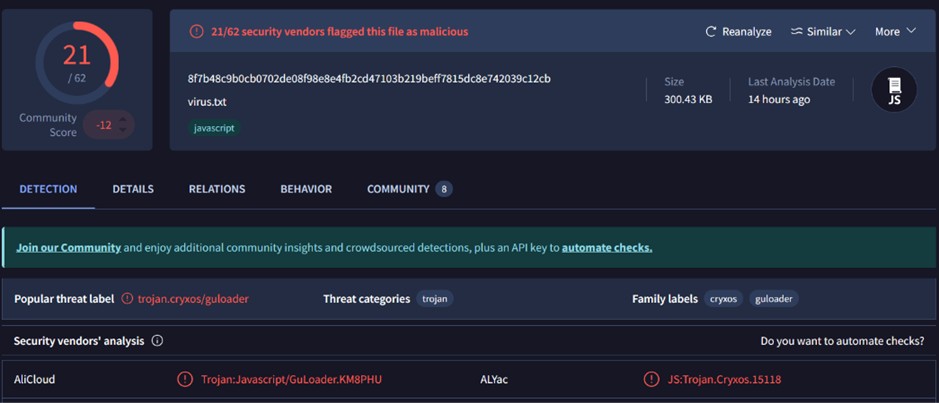The width and height of the screenshot is (939, 403).
Task: Open the Relations tab
Action: (217, 189)
